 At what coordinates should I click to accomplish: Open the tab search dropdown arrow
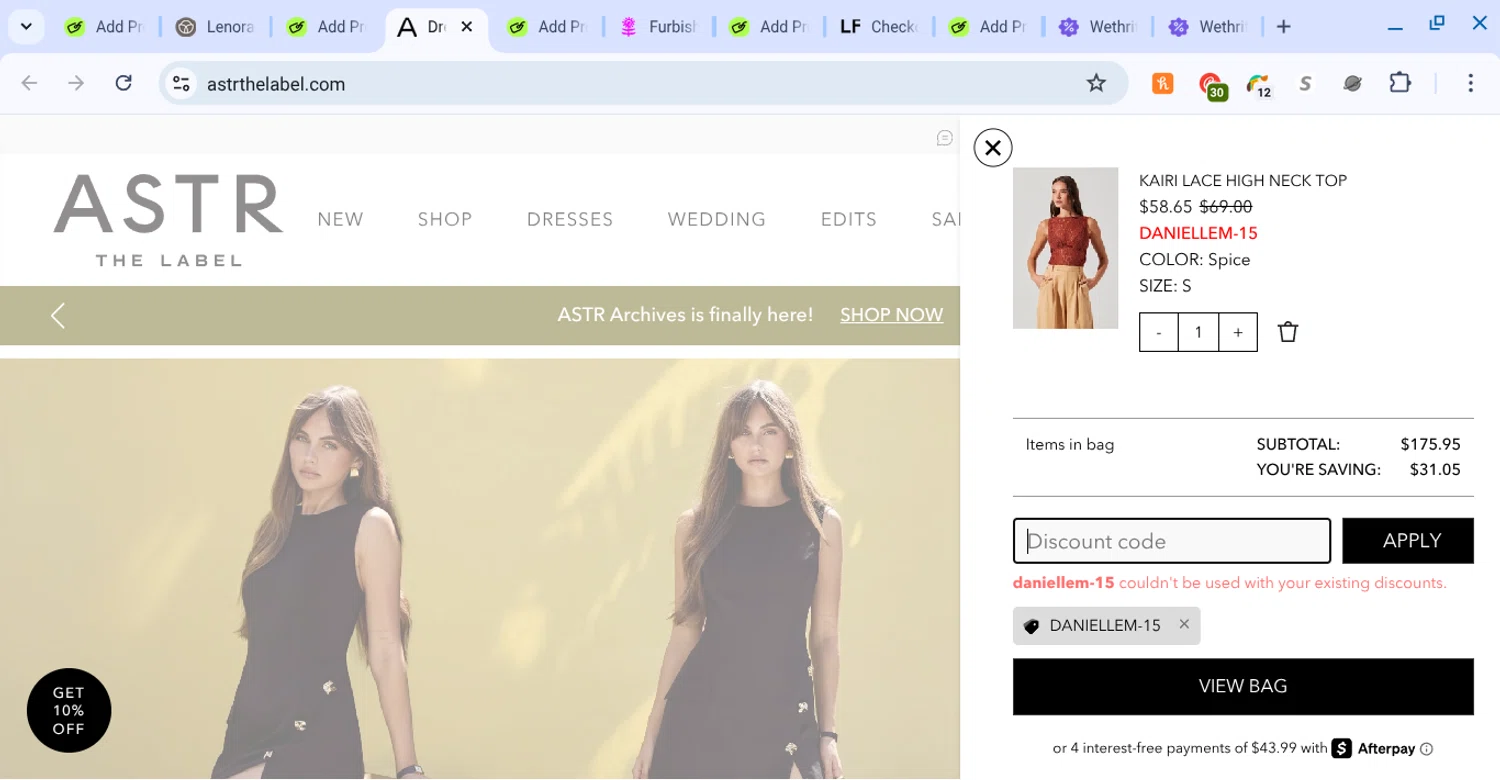click(26, 27)
